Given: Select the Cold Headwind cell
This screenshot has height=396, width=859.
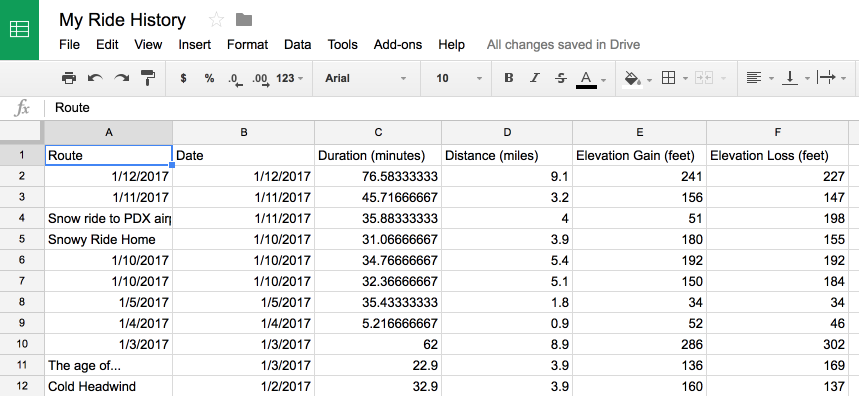Looking at the screenshot, I should [x=108, y=386].
